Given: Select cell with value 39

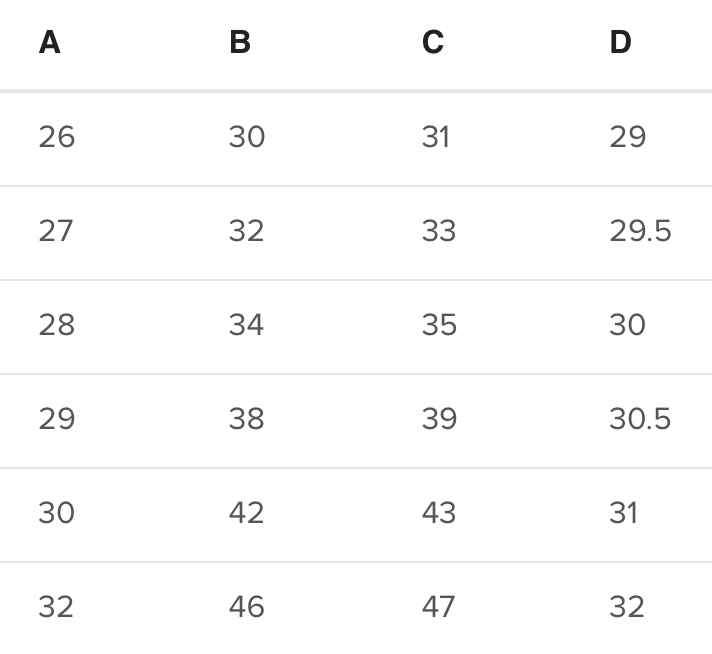Looking at the screenshot, I should pyautogui.click(x=439, y=419).
